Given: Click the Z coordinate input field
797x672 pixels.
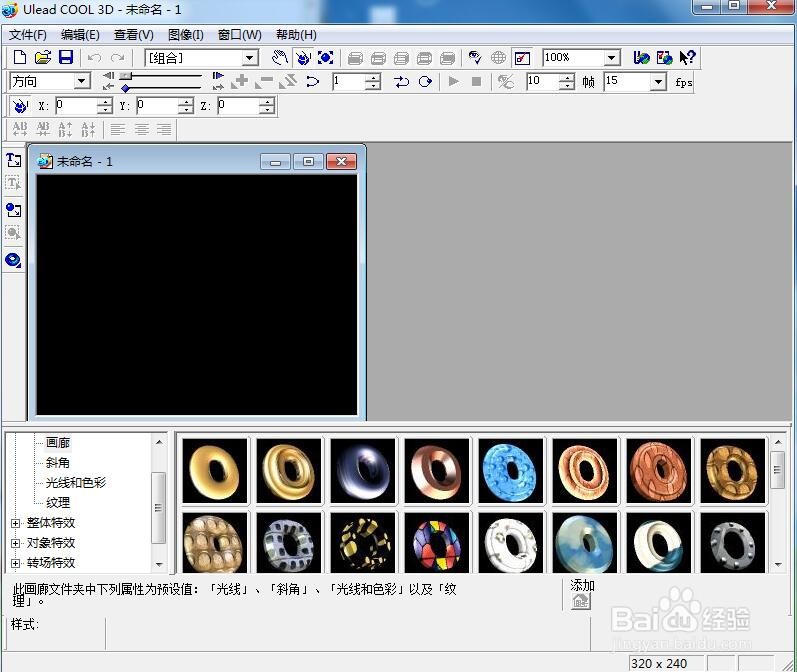Looking at the screenshot, I should tap(238, 105).
